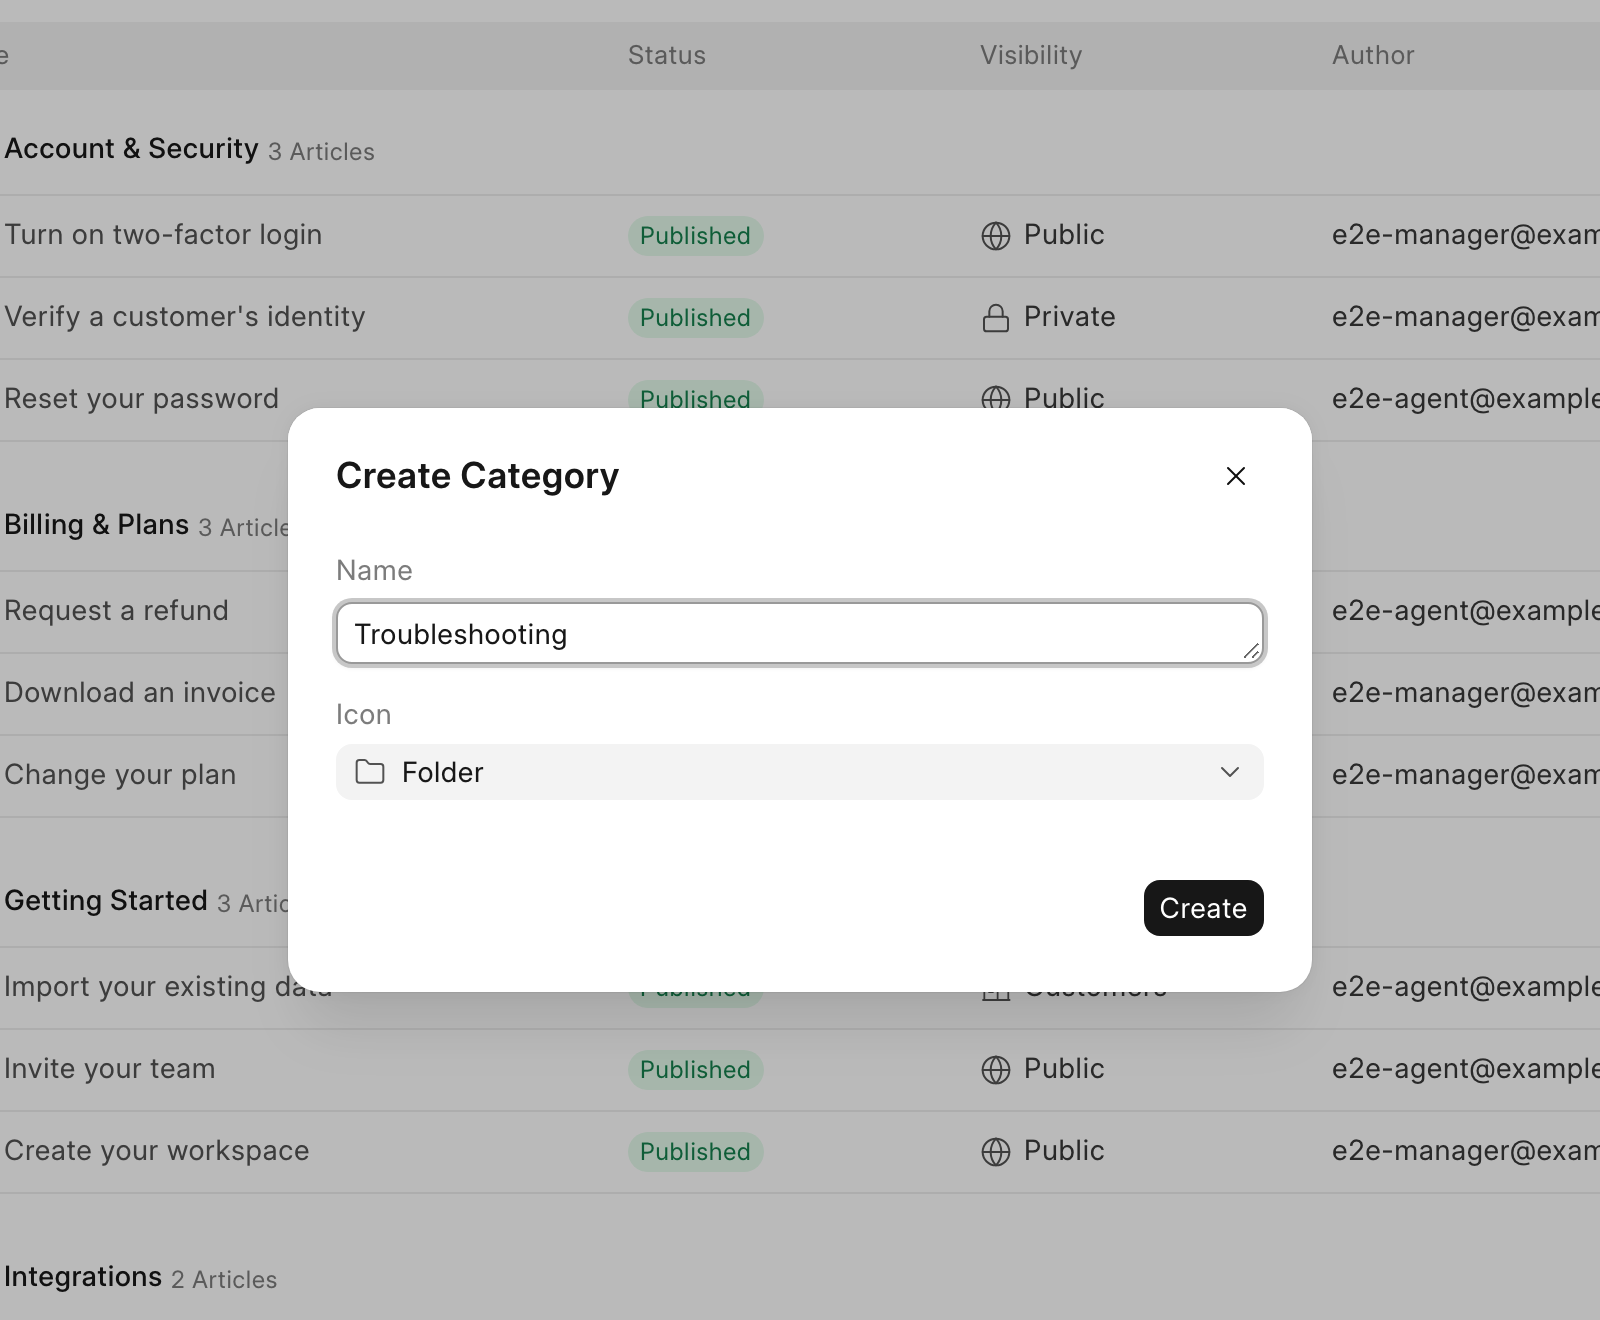
Task: Open article Invite your team
Action: point(110,1069)
